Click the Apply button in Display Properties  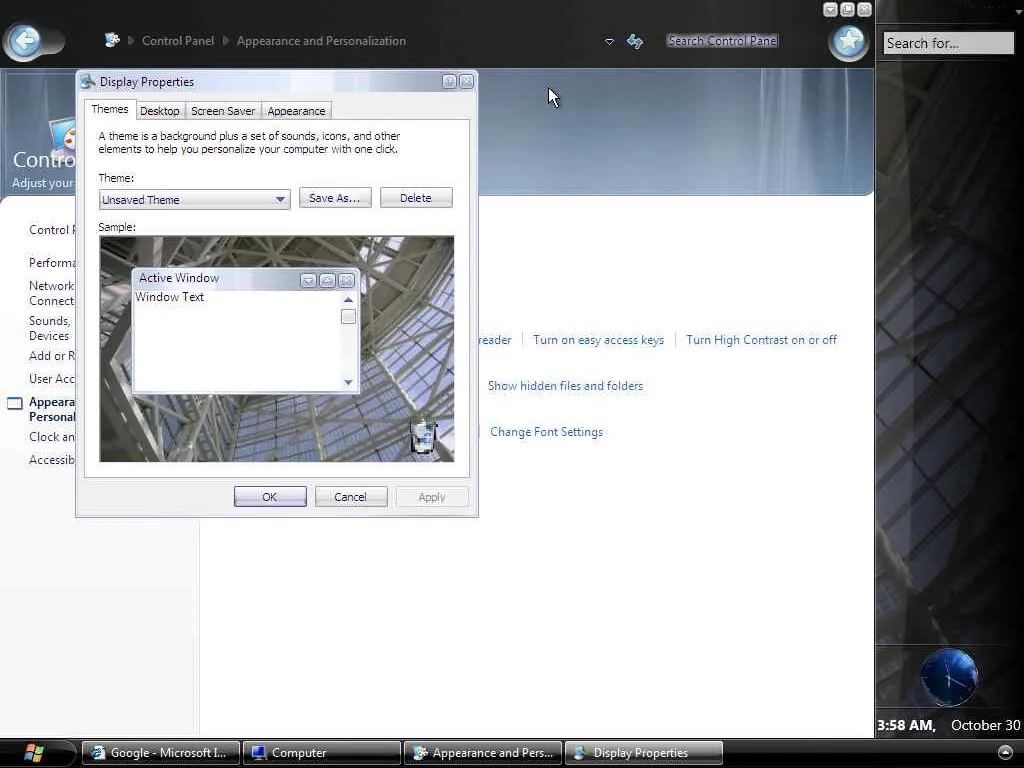tap(432, 497)
